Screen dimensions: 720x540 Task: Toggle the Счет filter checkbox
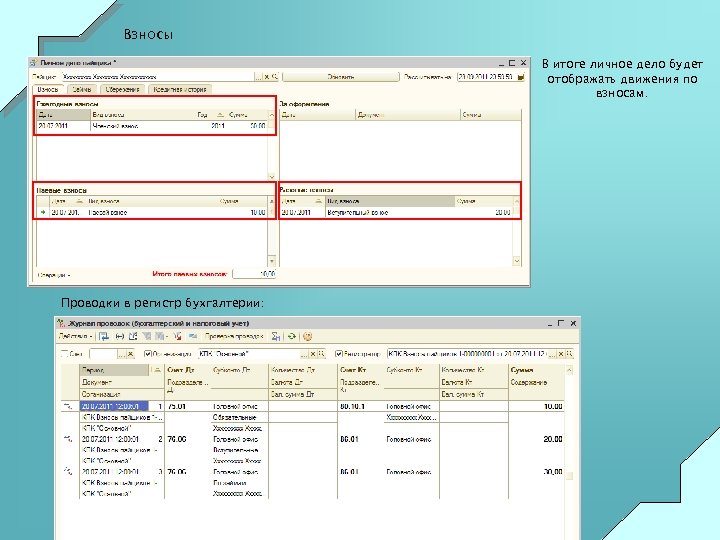(65, 354)
